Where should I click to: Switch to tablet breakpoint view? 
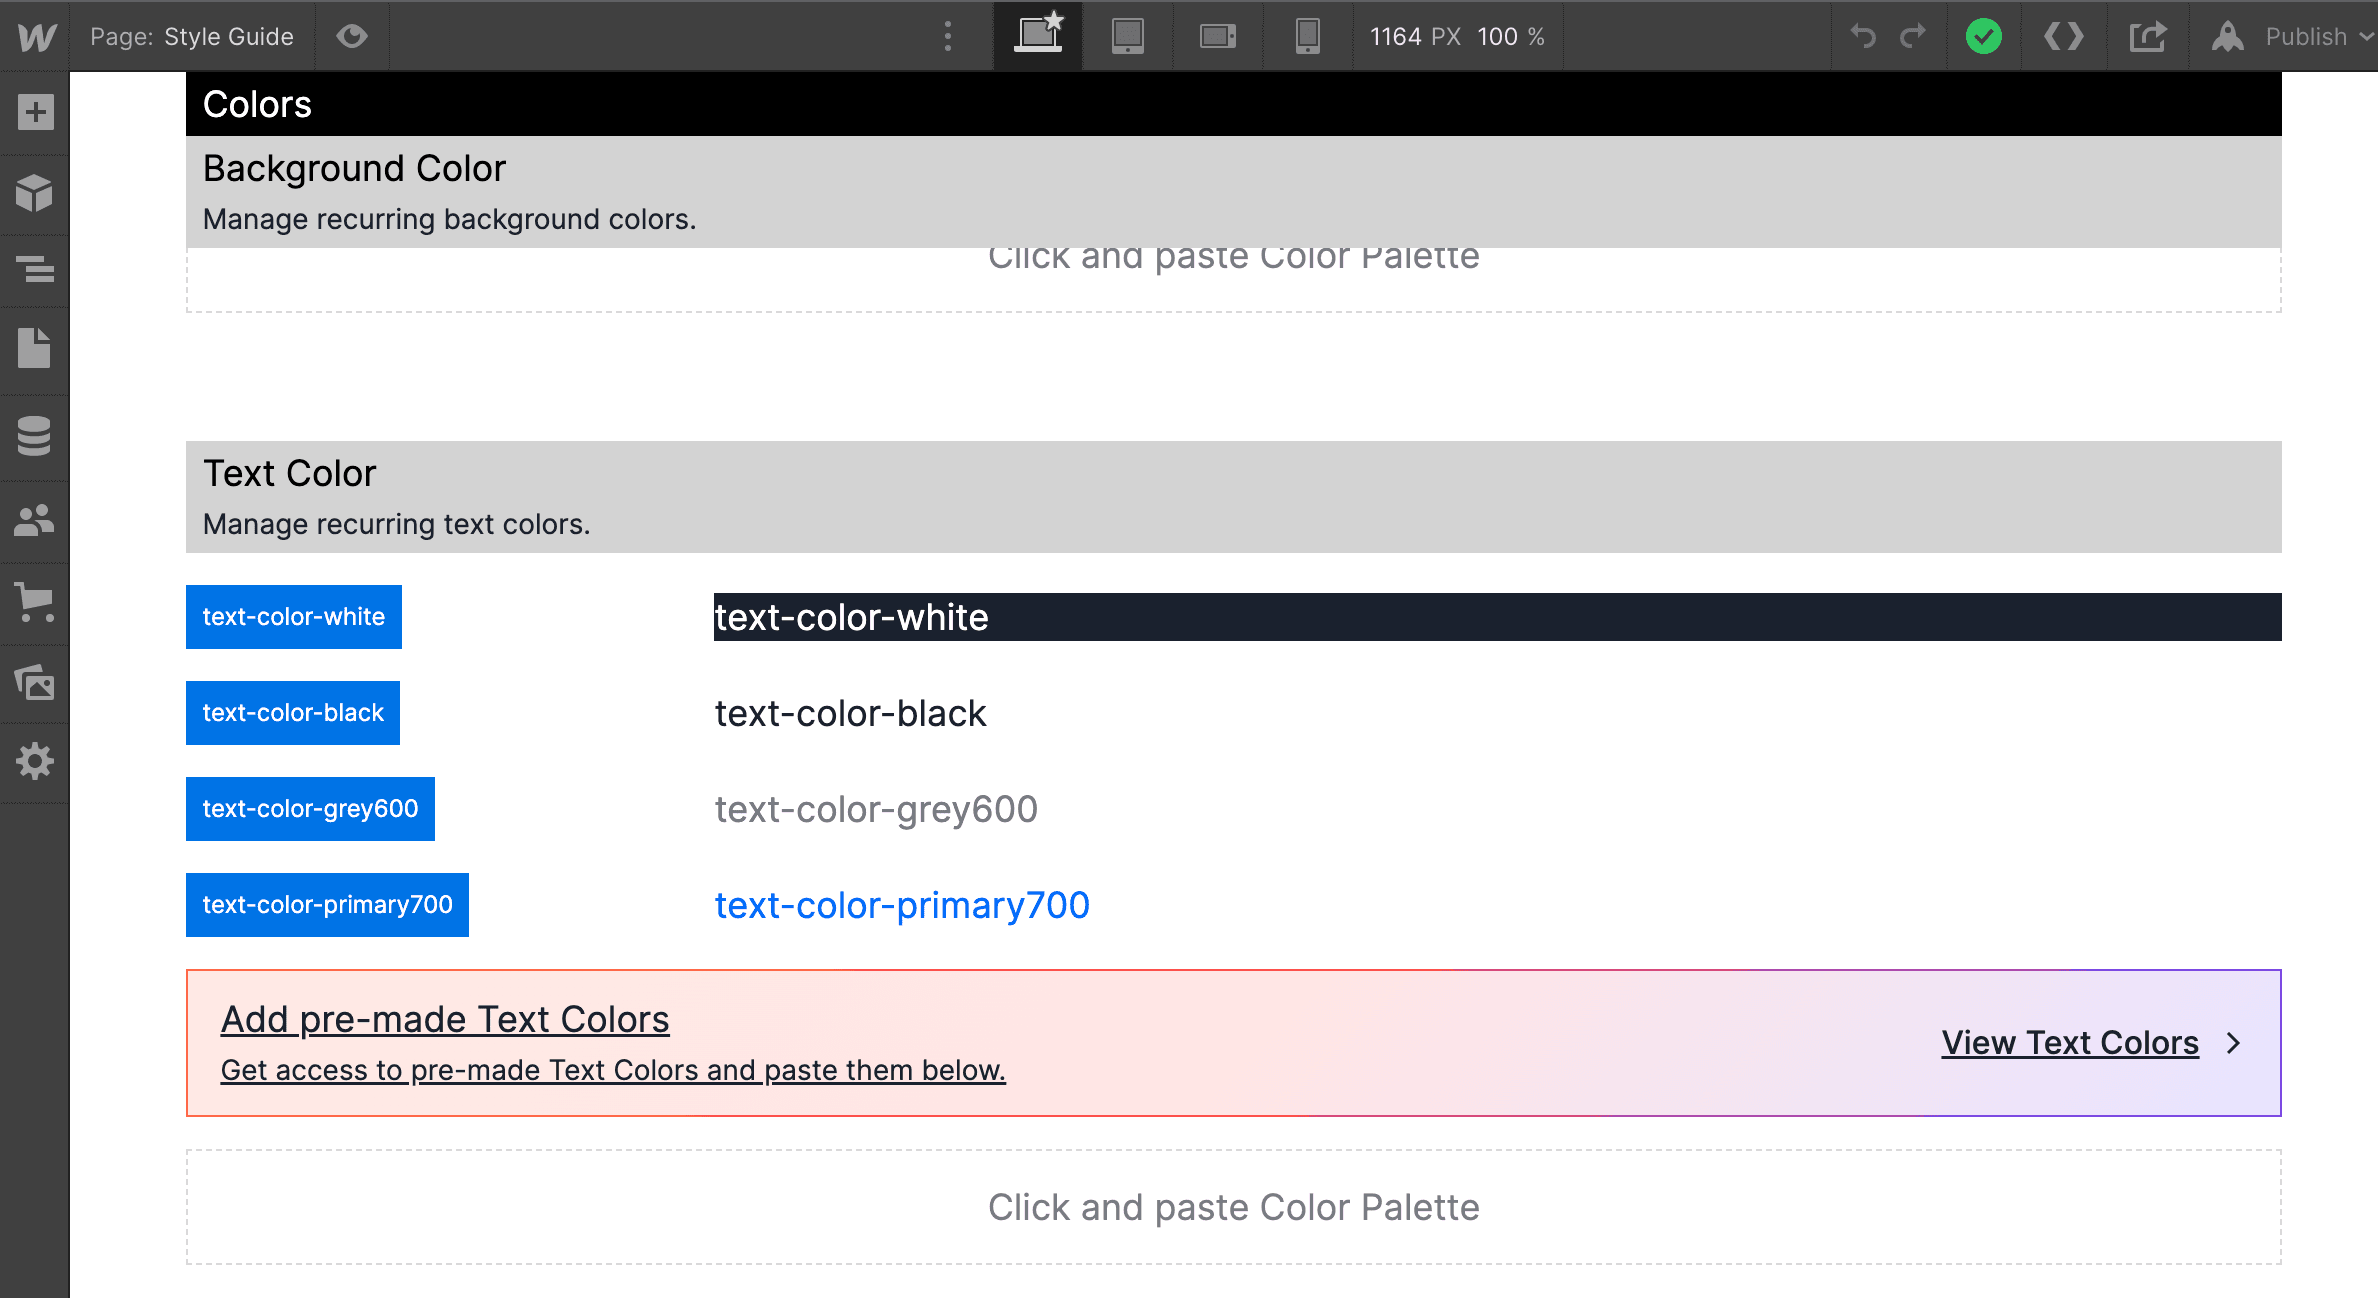point(1126,36)
